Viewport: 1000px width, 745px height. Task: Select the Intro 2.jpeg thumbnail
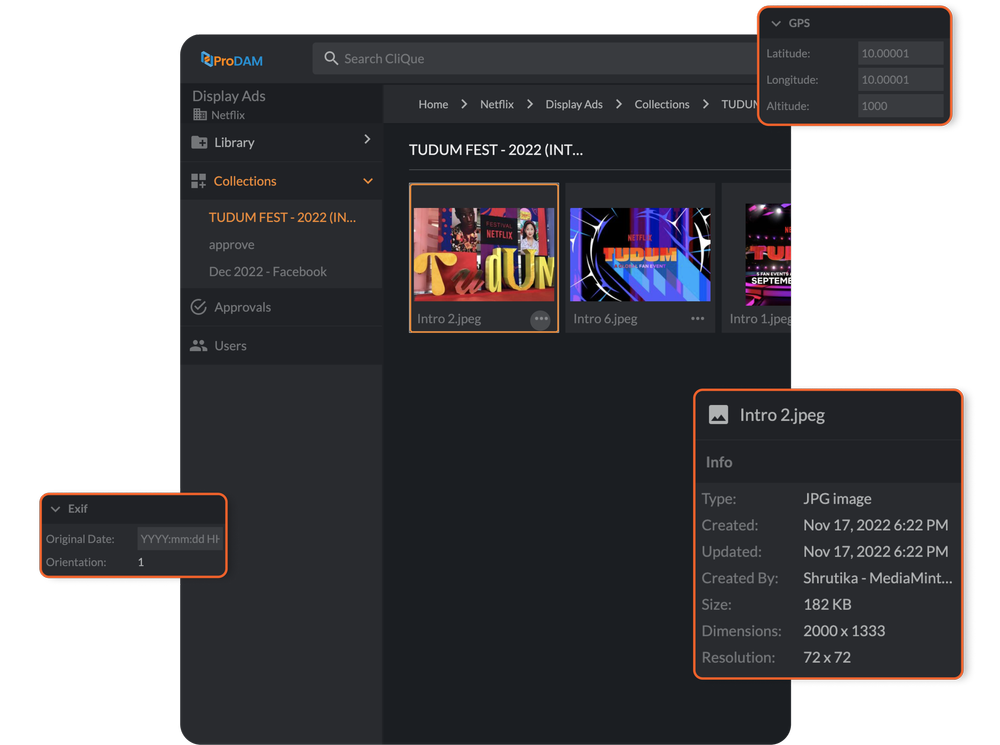pyautogui.click(x=484, y=254)
